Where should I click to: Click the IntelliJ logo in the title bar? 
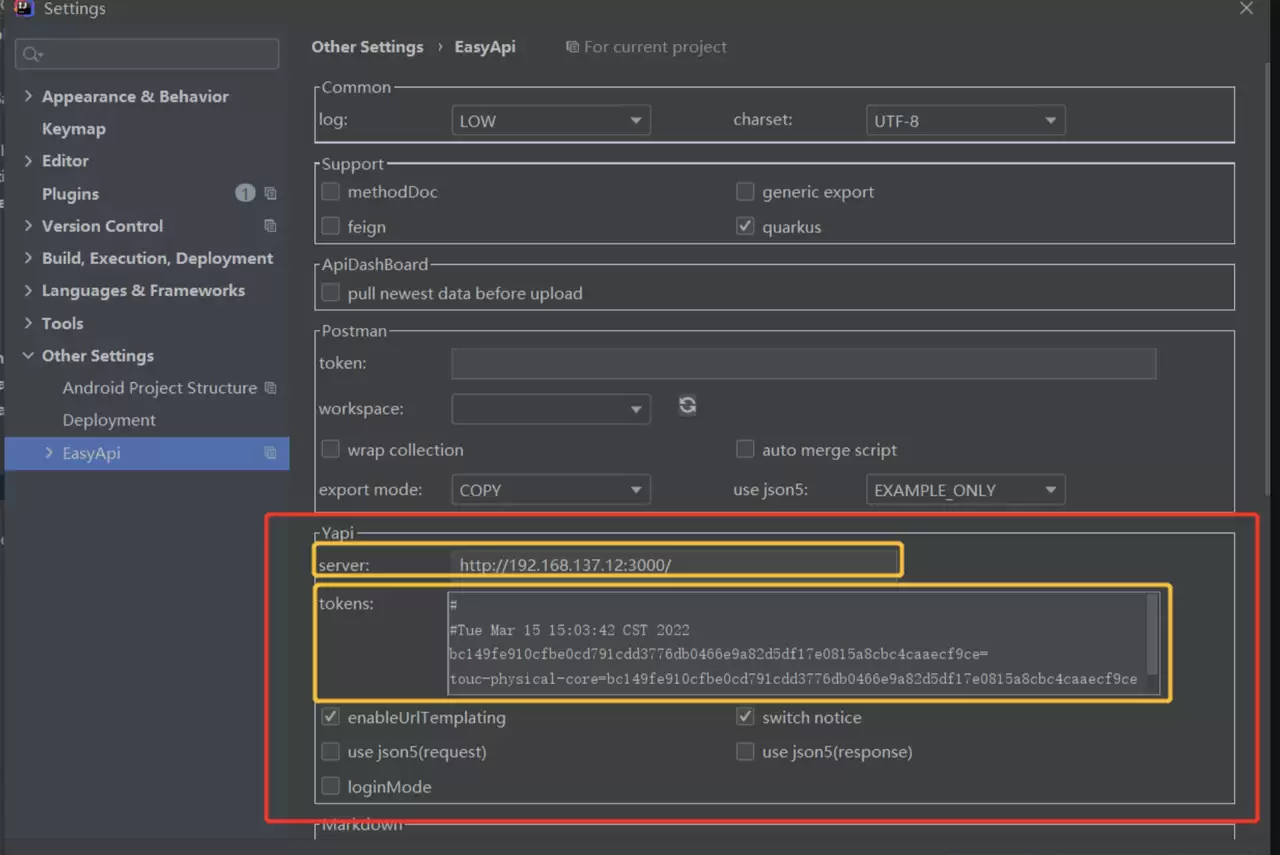25,9
